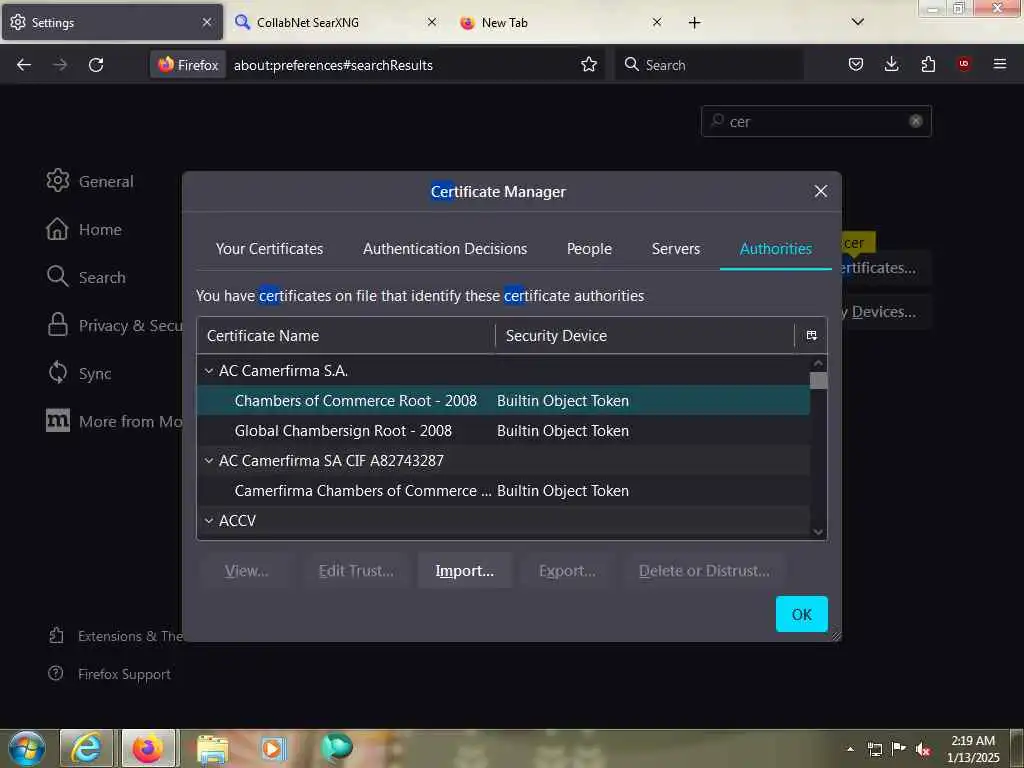Screen dimensions: 1024x768
Task: Open the Windows Start menu
Action: click(26, 748)
